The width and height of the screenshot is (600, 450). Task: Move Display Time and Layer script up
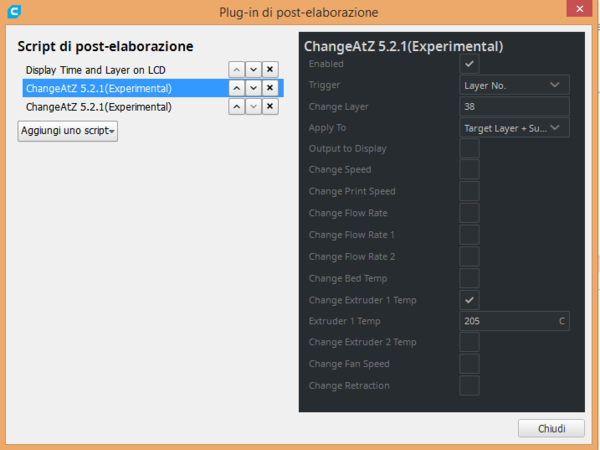236,70
